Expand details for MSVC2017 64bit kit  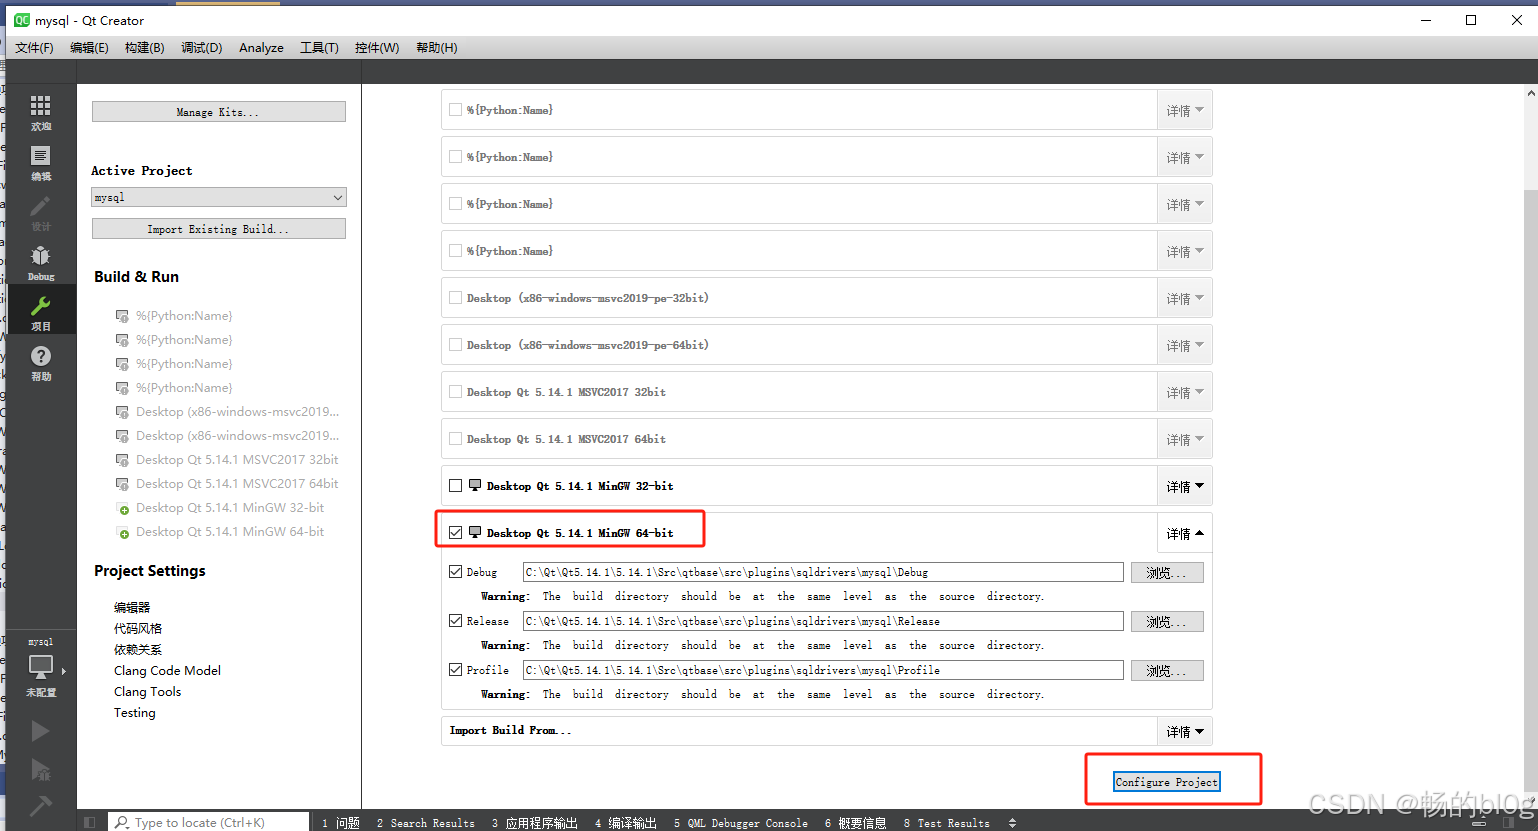pos(1185,439)
